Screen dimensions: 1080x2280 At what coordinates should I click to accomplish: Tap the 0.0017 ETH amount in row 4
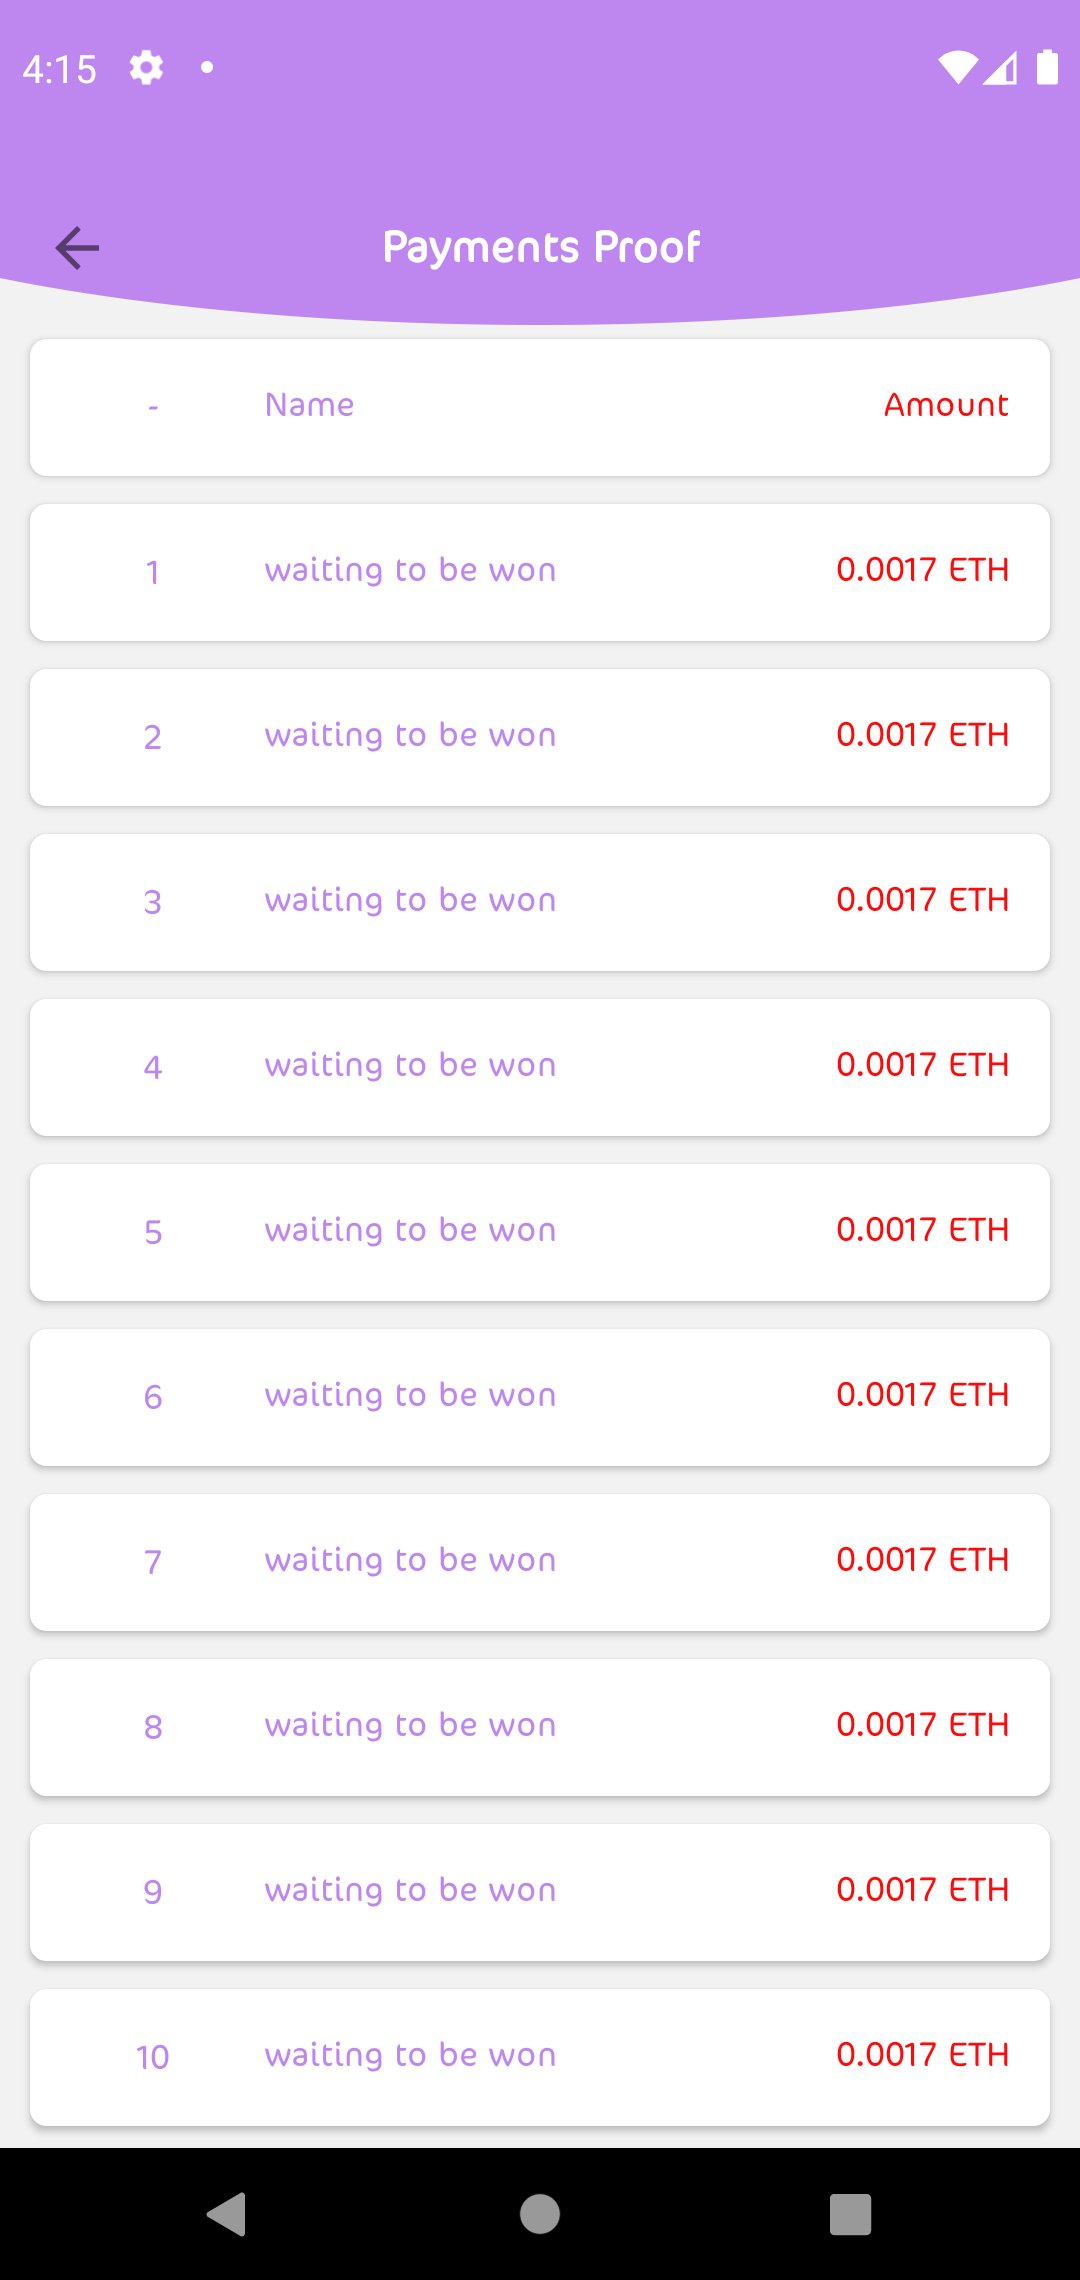pos(922,1065)
